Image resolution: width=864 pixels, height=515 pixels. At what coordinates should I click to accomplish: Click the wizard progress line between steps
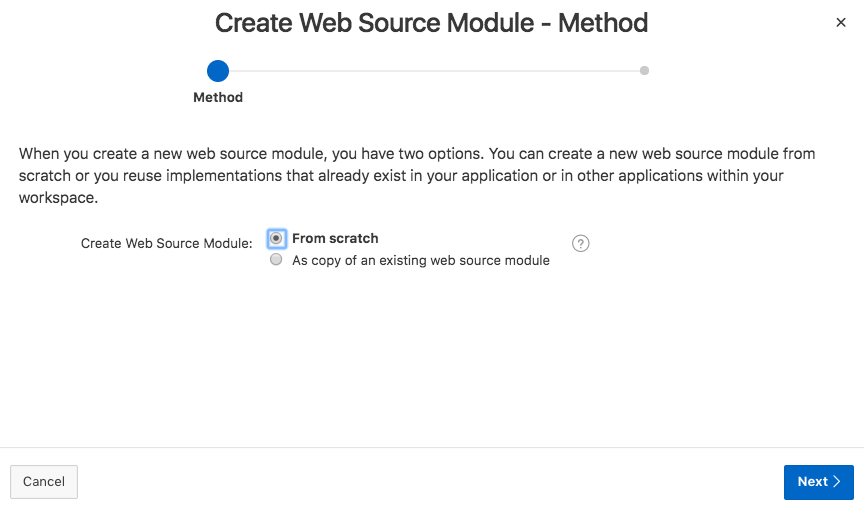pos(430,71)
